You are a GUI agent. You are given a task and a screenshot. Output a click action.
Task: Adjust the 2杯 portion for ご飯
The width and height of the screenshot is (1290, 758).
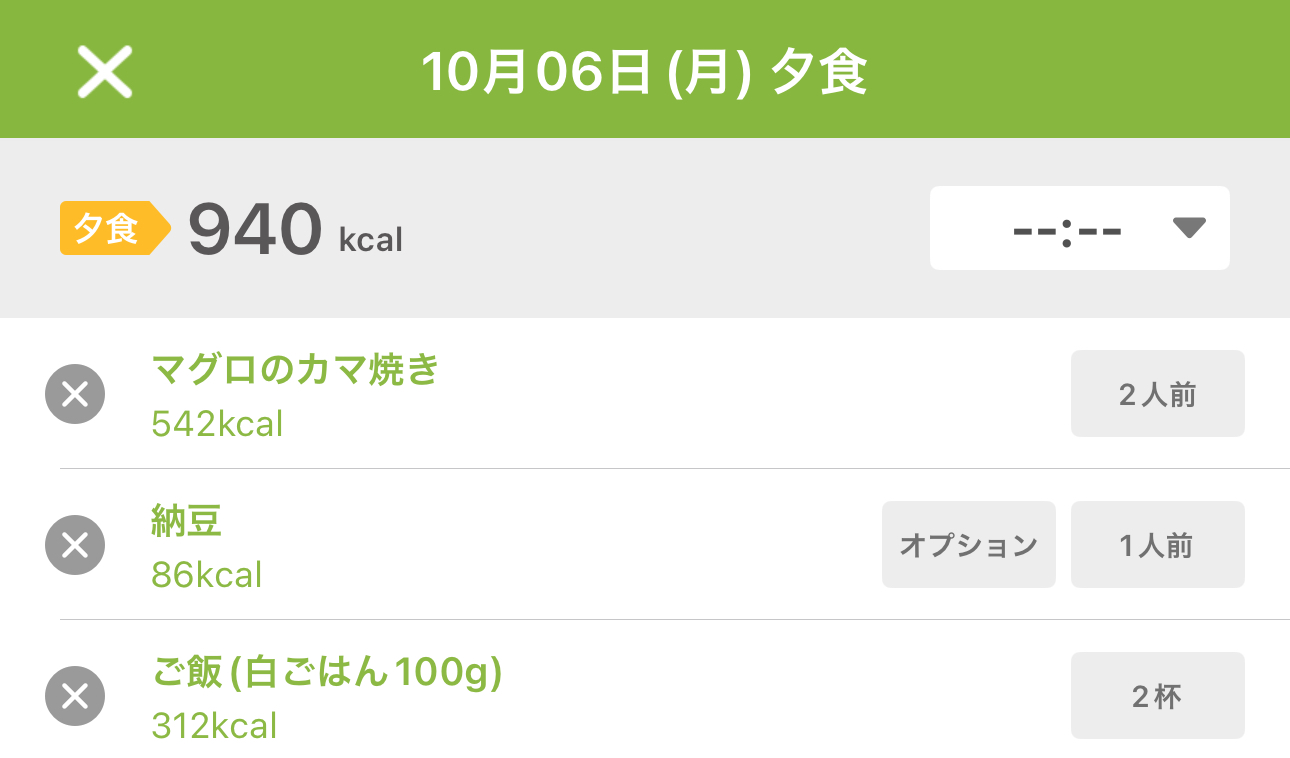[x=1157, y=696]
